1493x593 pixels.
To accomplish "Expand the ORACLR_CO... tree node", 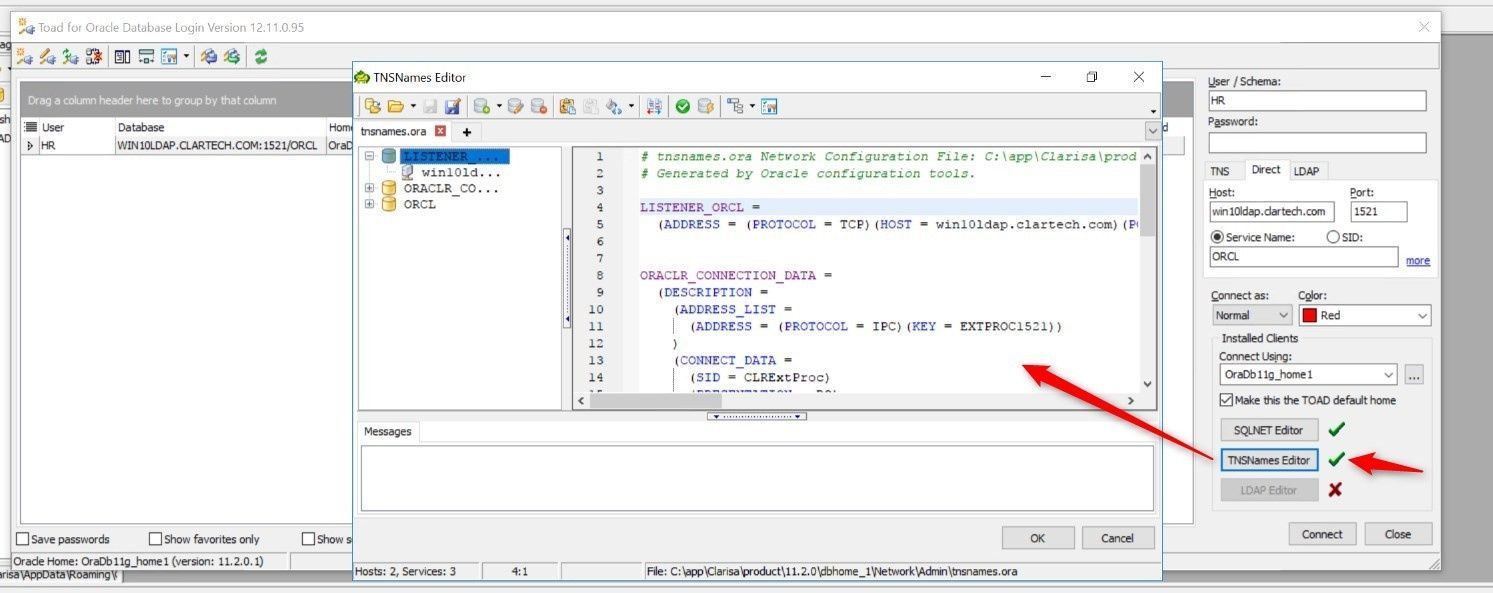I will (x=370, y=188).
